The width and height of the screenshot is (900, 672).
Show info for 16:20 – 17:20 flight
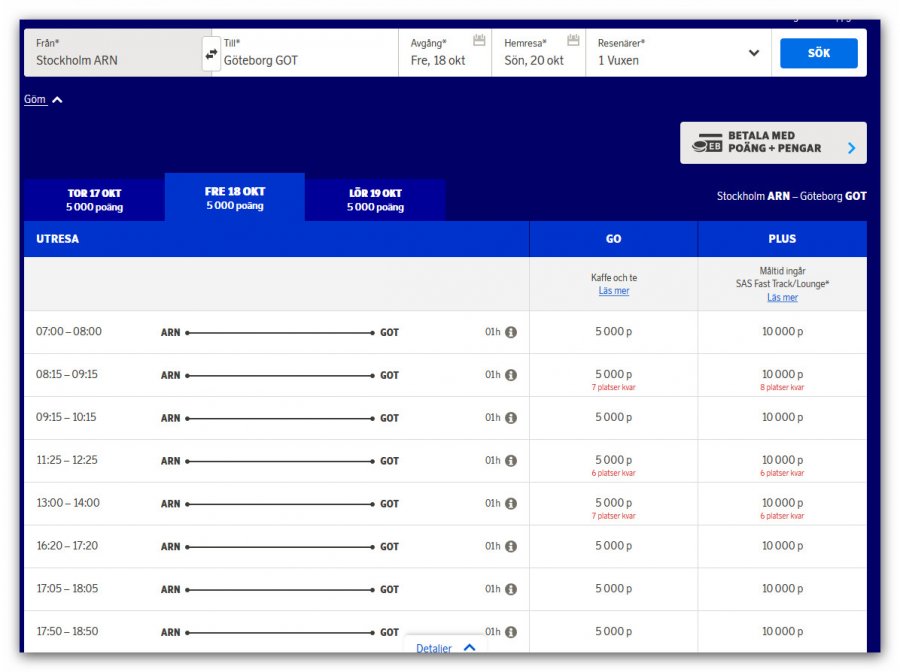[x=511, y=547]
